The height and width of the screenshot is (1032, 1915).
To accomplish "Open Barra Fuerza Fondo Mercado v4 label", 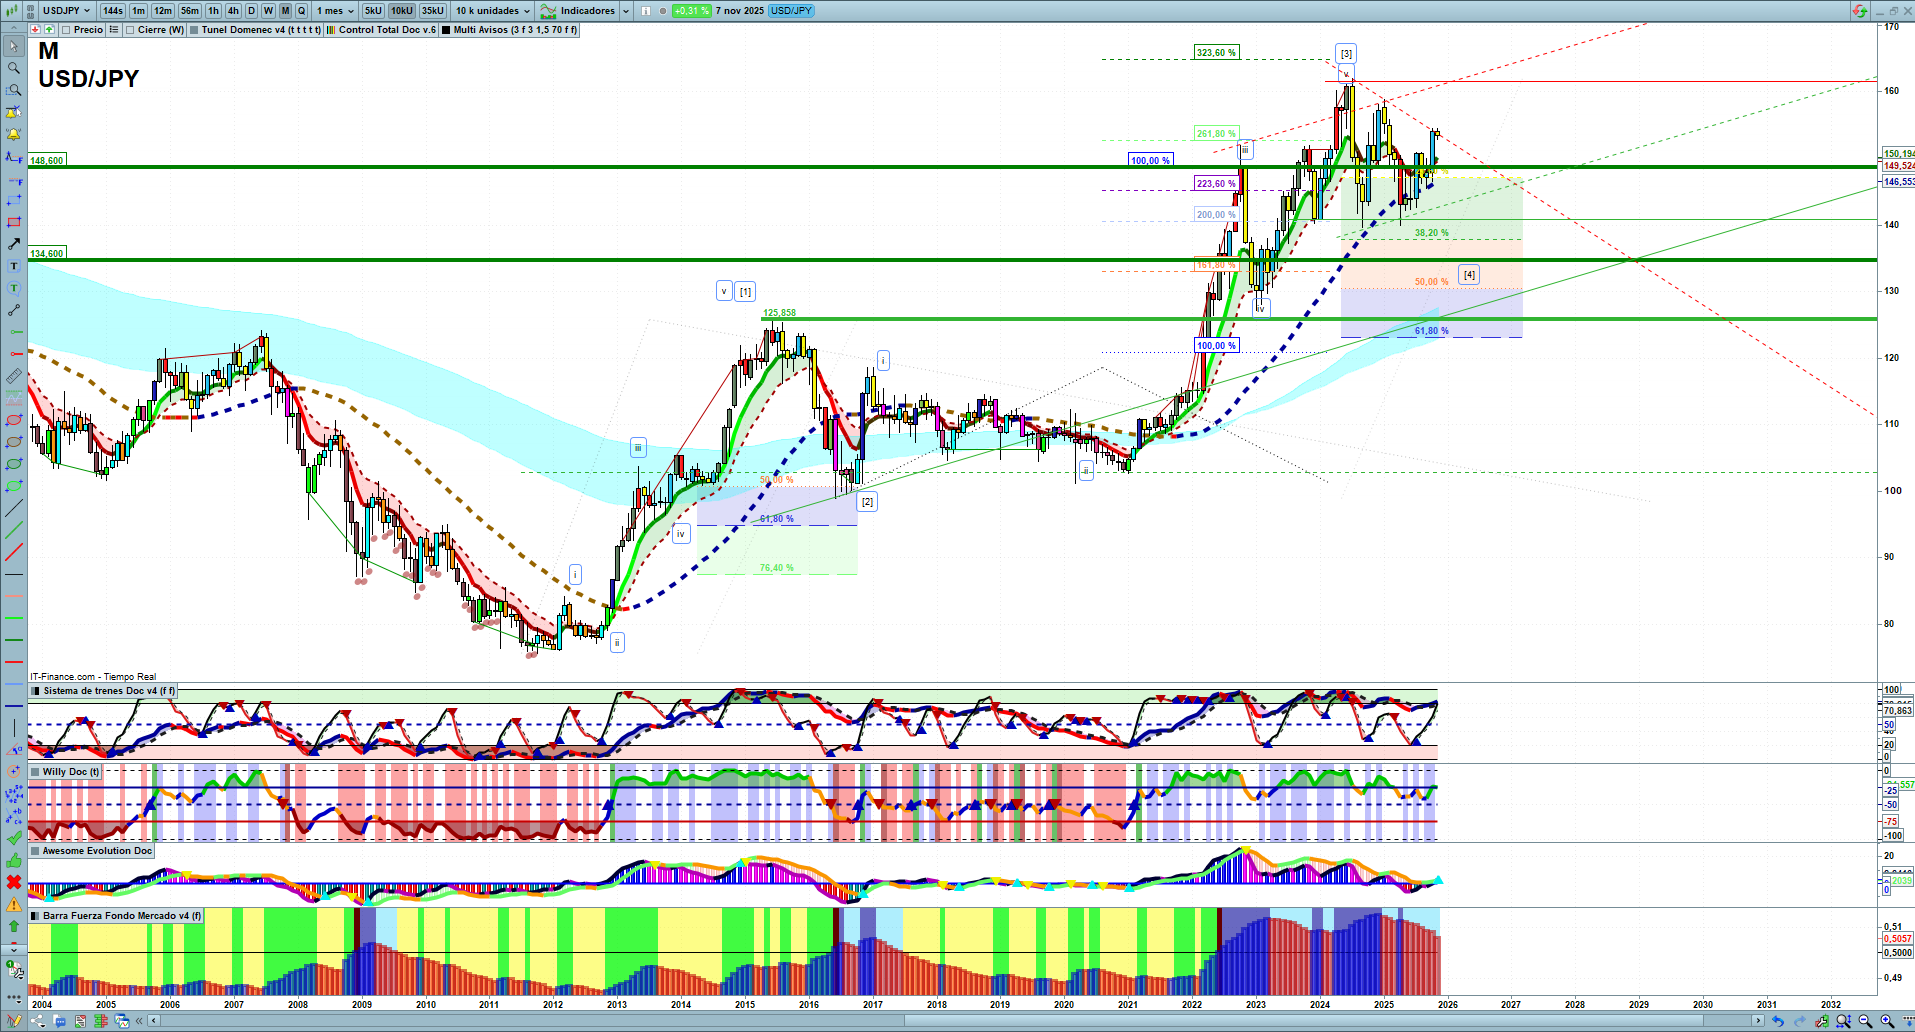I will click(x=122, y=916).
